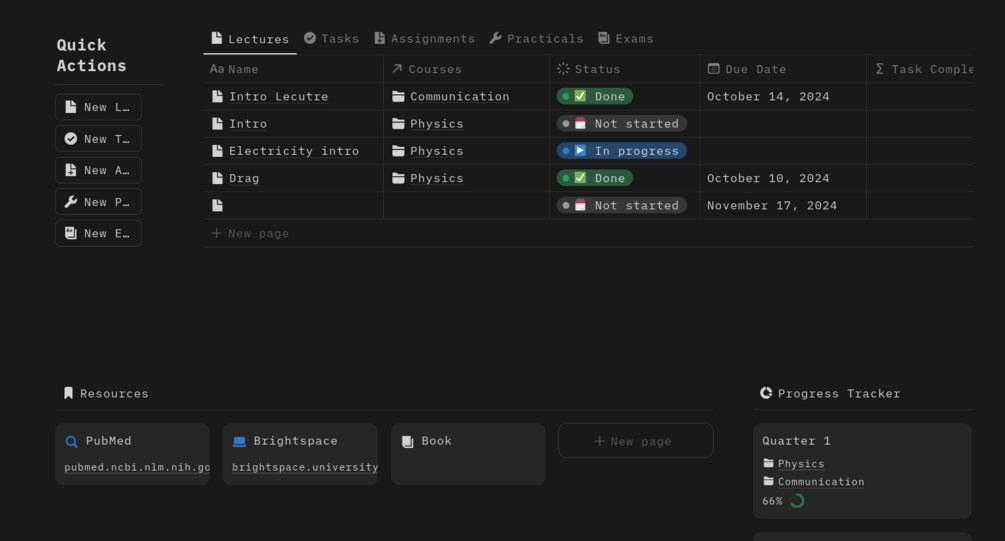Switch to the Exams tab
This screenshot has width=1005, height=541.
[x=625, y=38]
